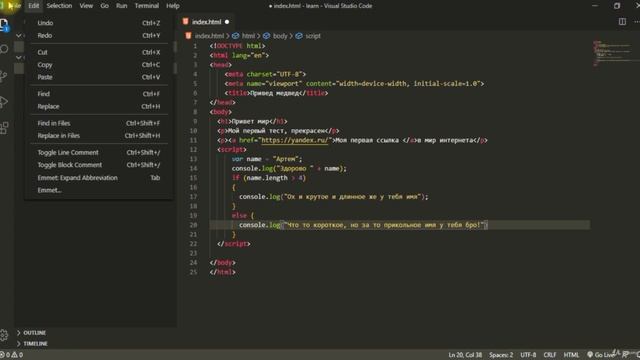Click the Ln 20, Col 38 status entry
Image resolution: width=640 pixels, height=360 pixels.
tap(464, 355)
